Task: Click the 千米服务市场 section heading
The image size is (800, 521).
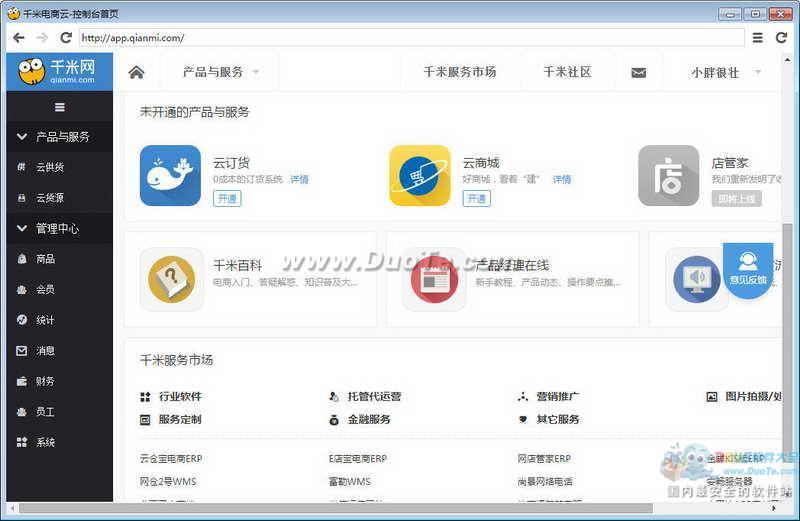Action: [177, 360]
